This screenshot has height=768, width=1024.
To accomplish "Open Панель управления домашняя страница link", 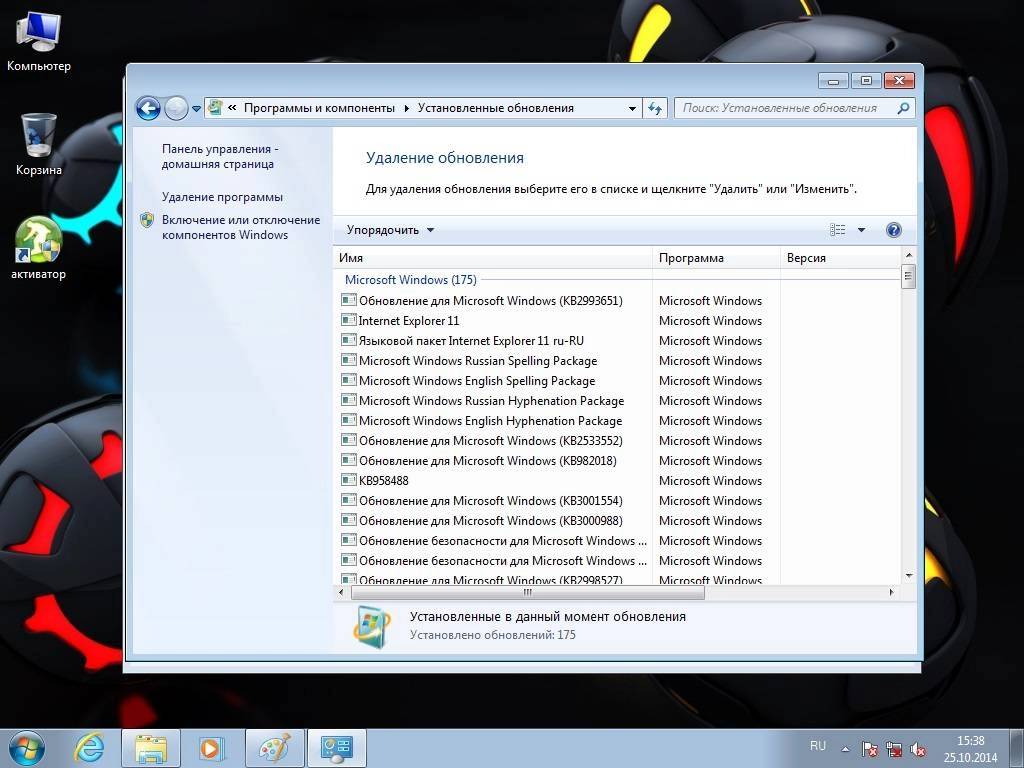I will [x=220, y=157].
